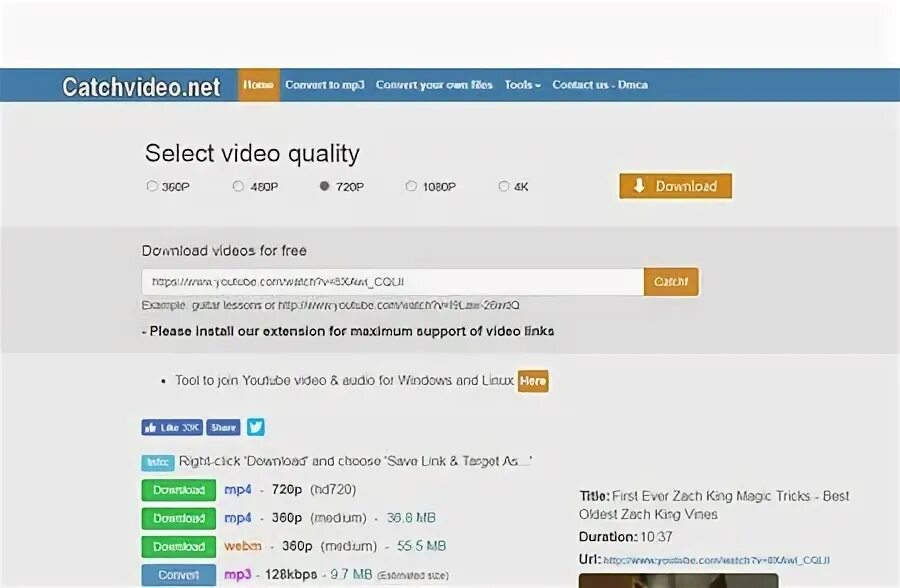Click the Catchvideo.net logo
Viewport: 900px width, 588px height.
click(140, 85)
